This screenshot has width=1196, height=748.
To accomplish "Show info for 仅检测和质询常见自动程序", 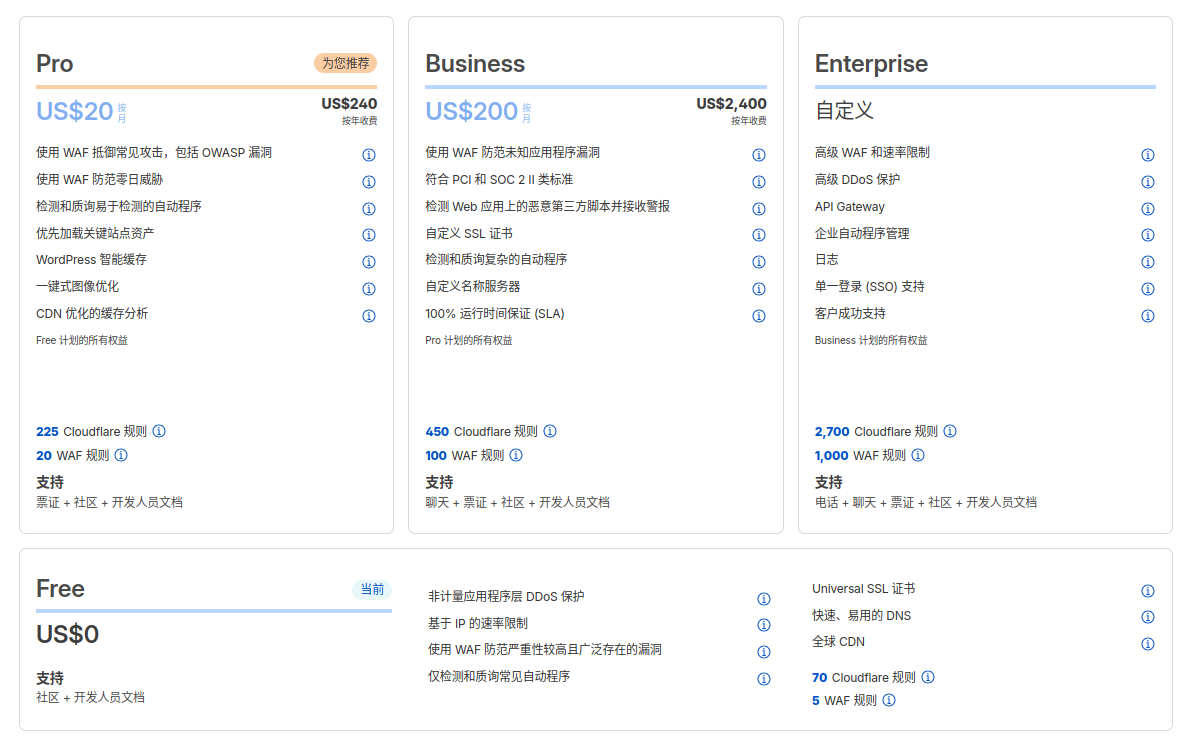I will click(x=764, y=679).
